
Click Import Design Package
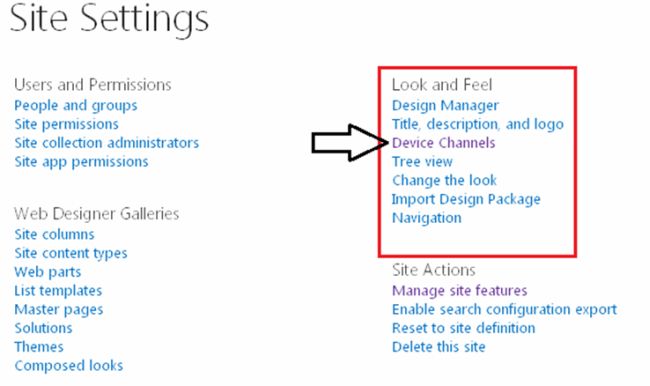pyautogui.click(x=466, y=199)
